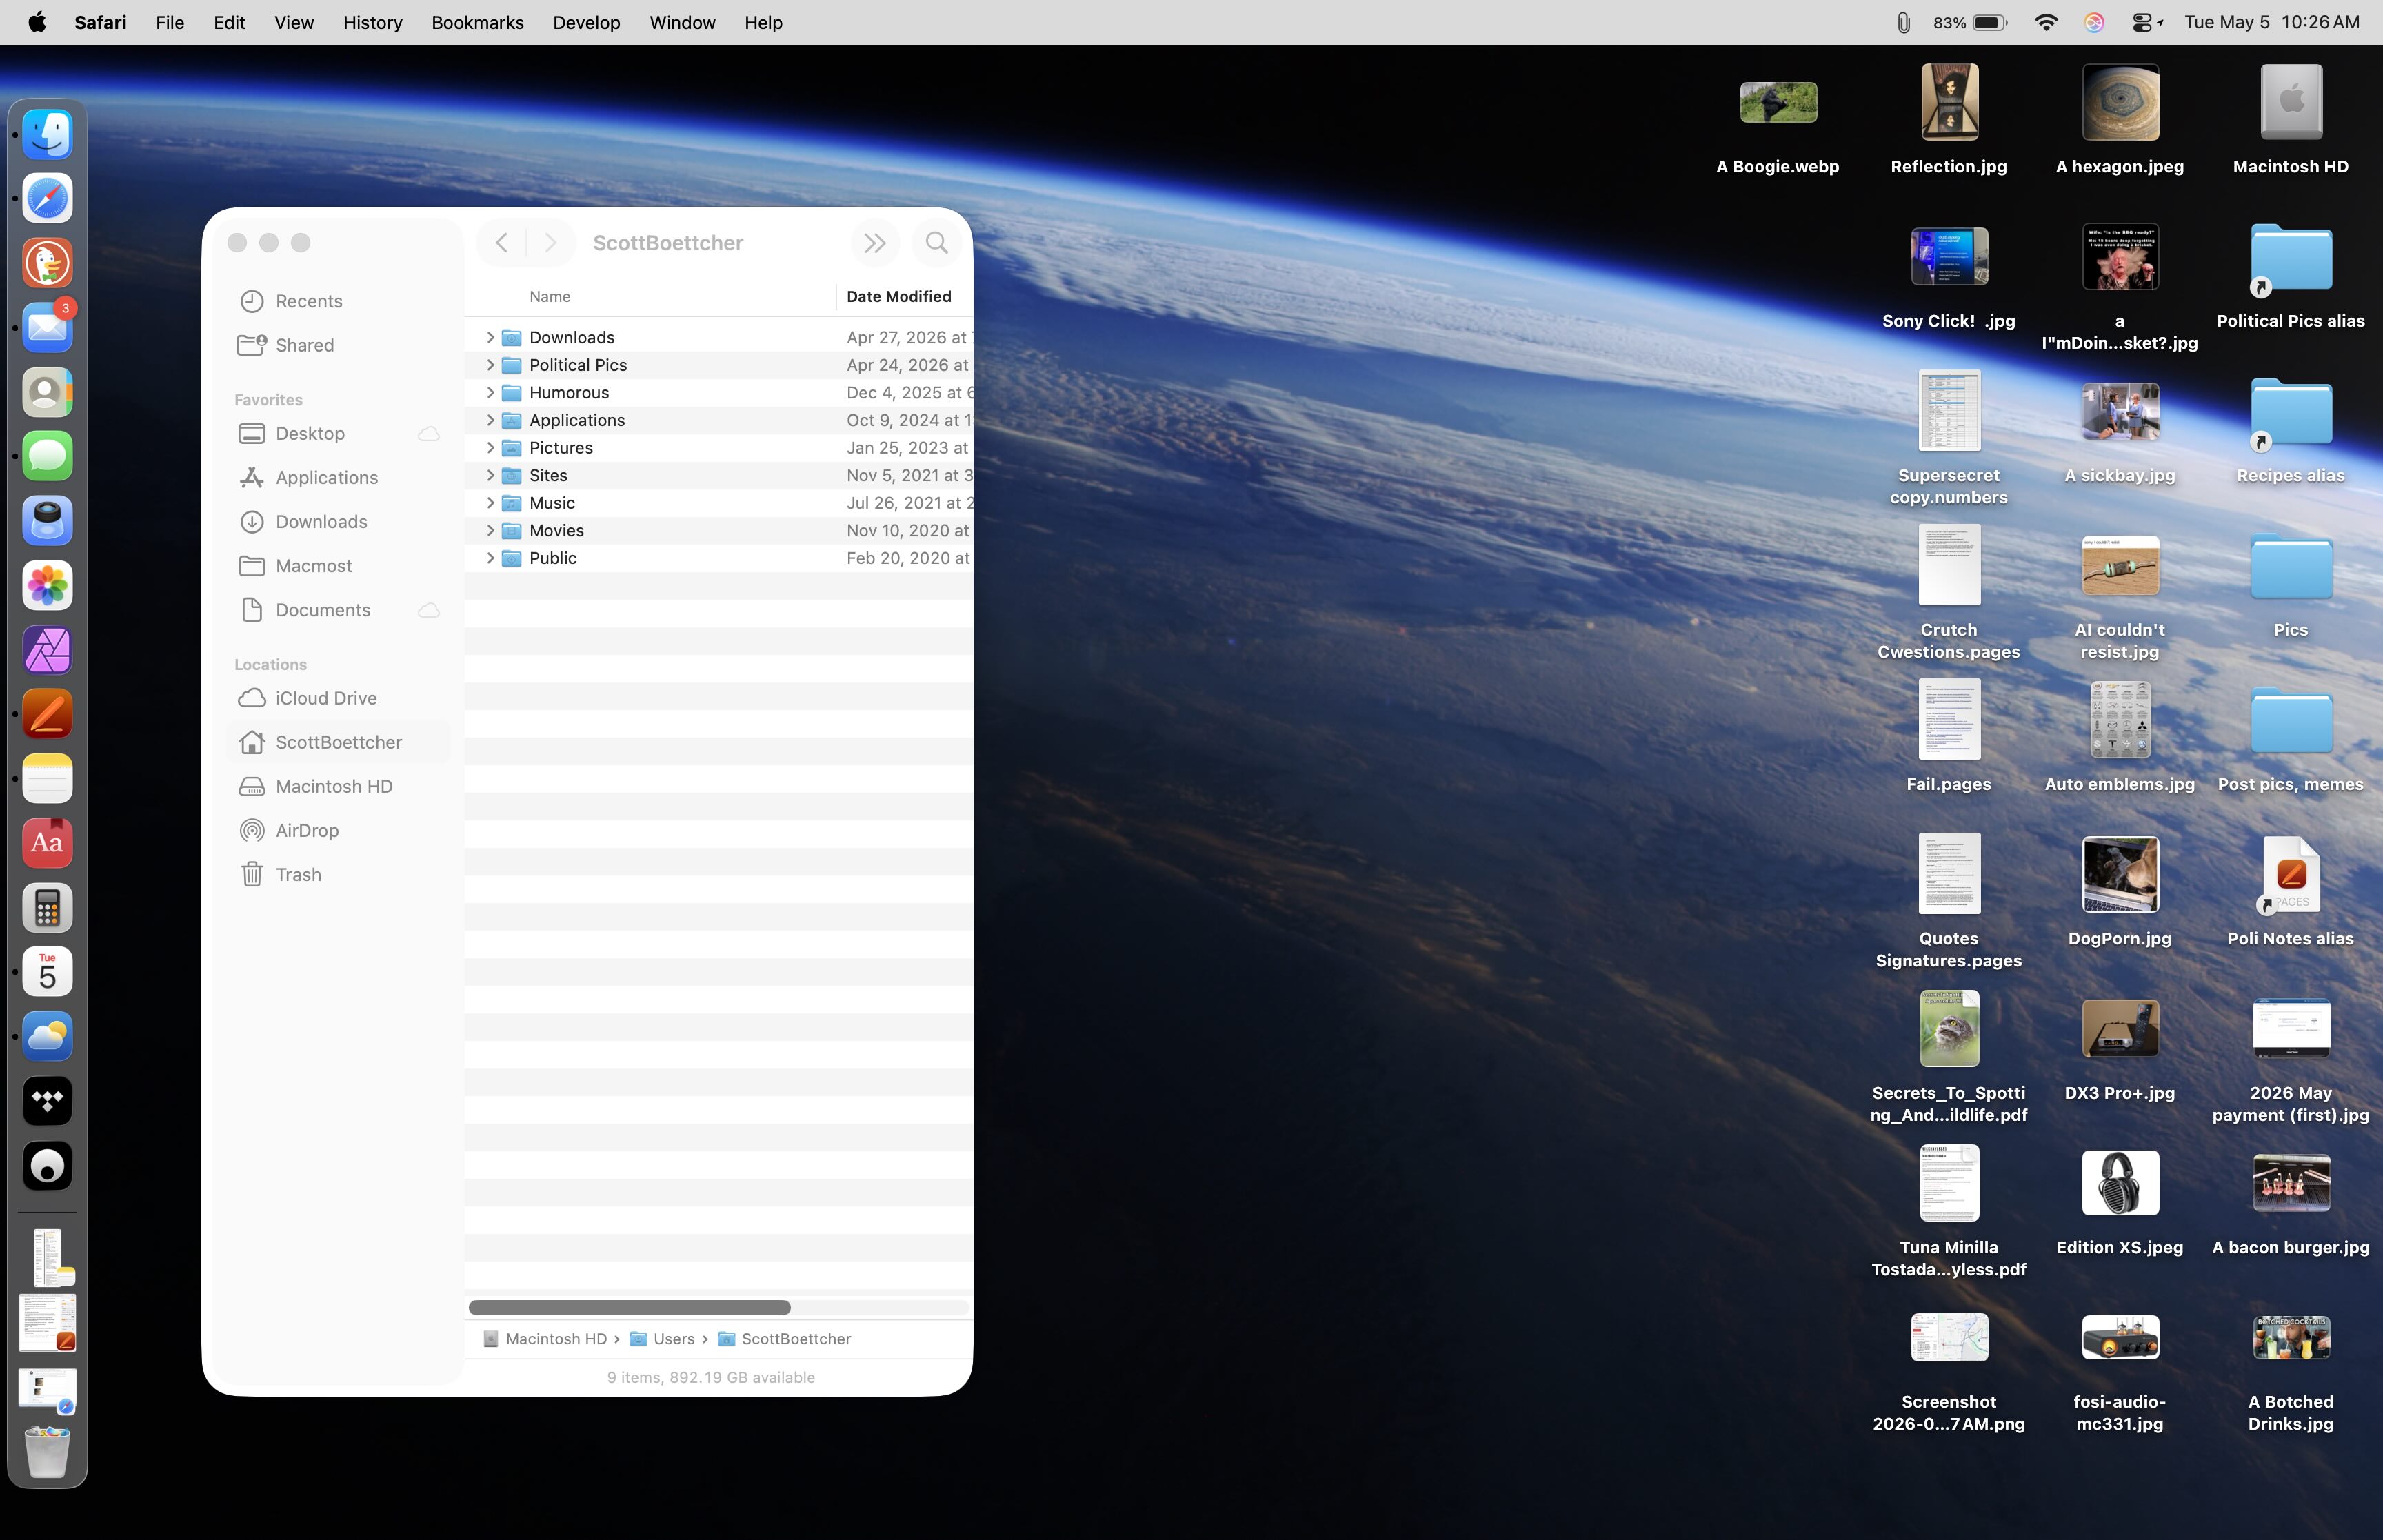Screen dimensions: 2383x1540
Task: Open Control Center in menu bar
Action: click(2146, 22)
